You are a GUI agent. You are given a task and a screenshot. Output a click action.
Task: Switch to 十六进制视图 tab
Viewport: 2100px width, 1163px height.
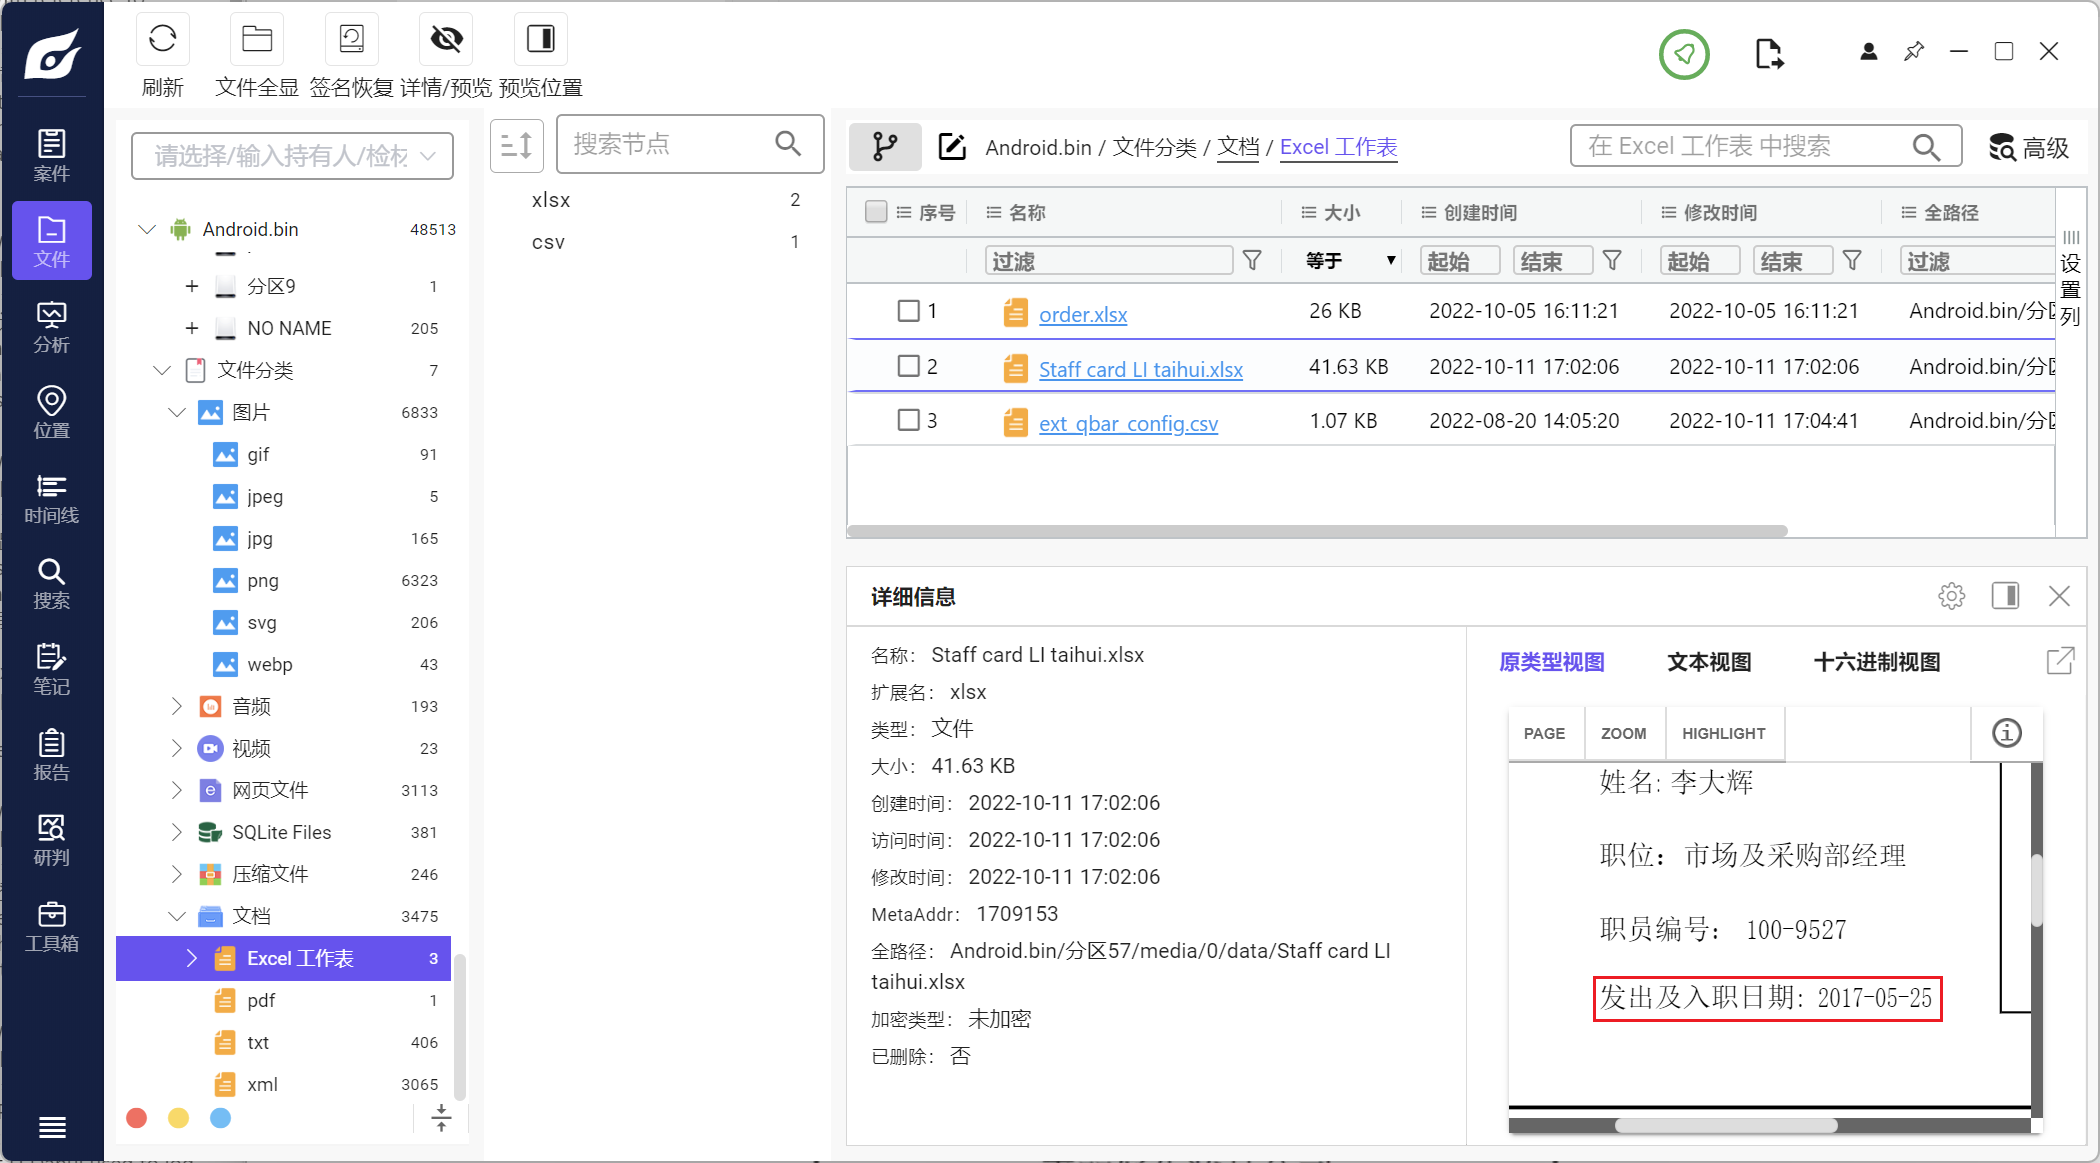[x=1877, y=662]
